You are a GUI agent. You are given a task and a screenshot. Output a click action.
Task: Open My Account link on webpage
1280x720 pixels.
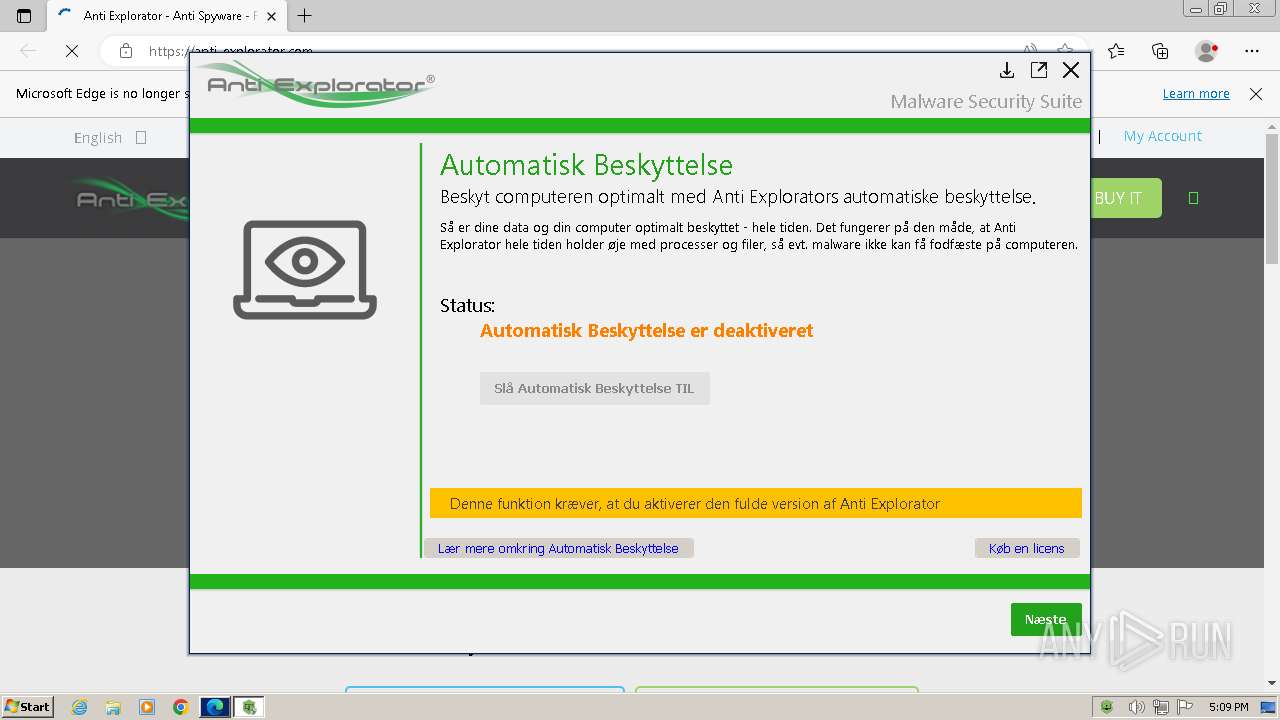[x=1162, y=136]
